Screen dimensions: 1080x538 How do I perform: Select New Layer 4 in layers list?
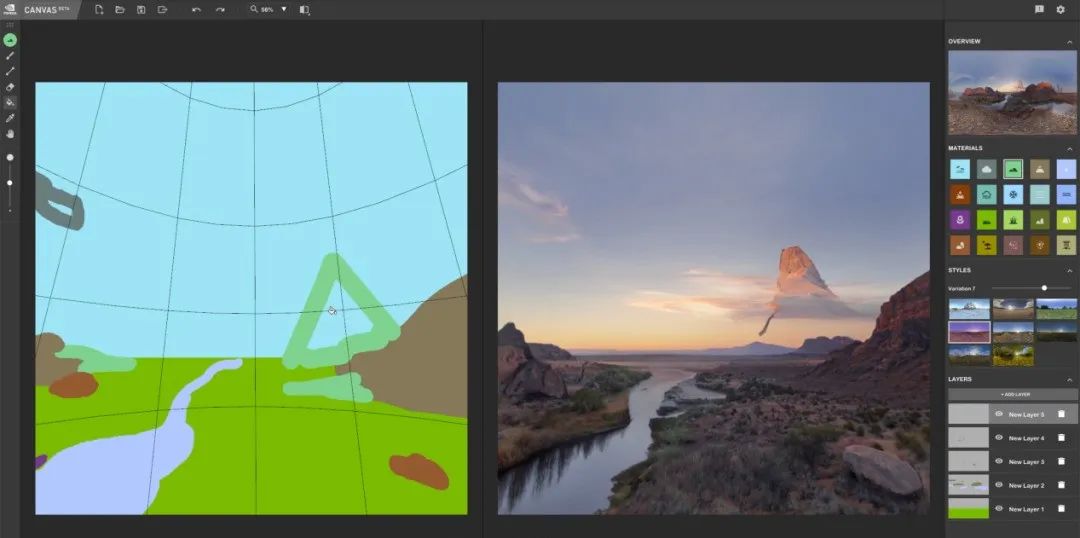coord(1026,438)
